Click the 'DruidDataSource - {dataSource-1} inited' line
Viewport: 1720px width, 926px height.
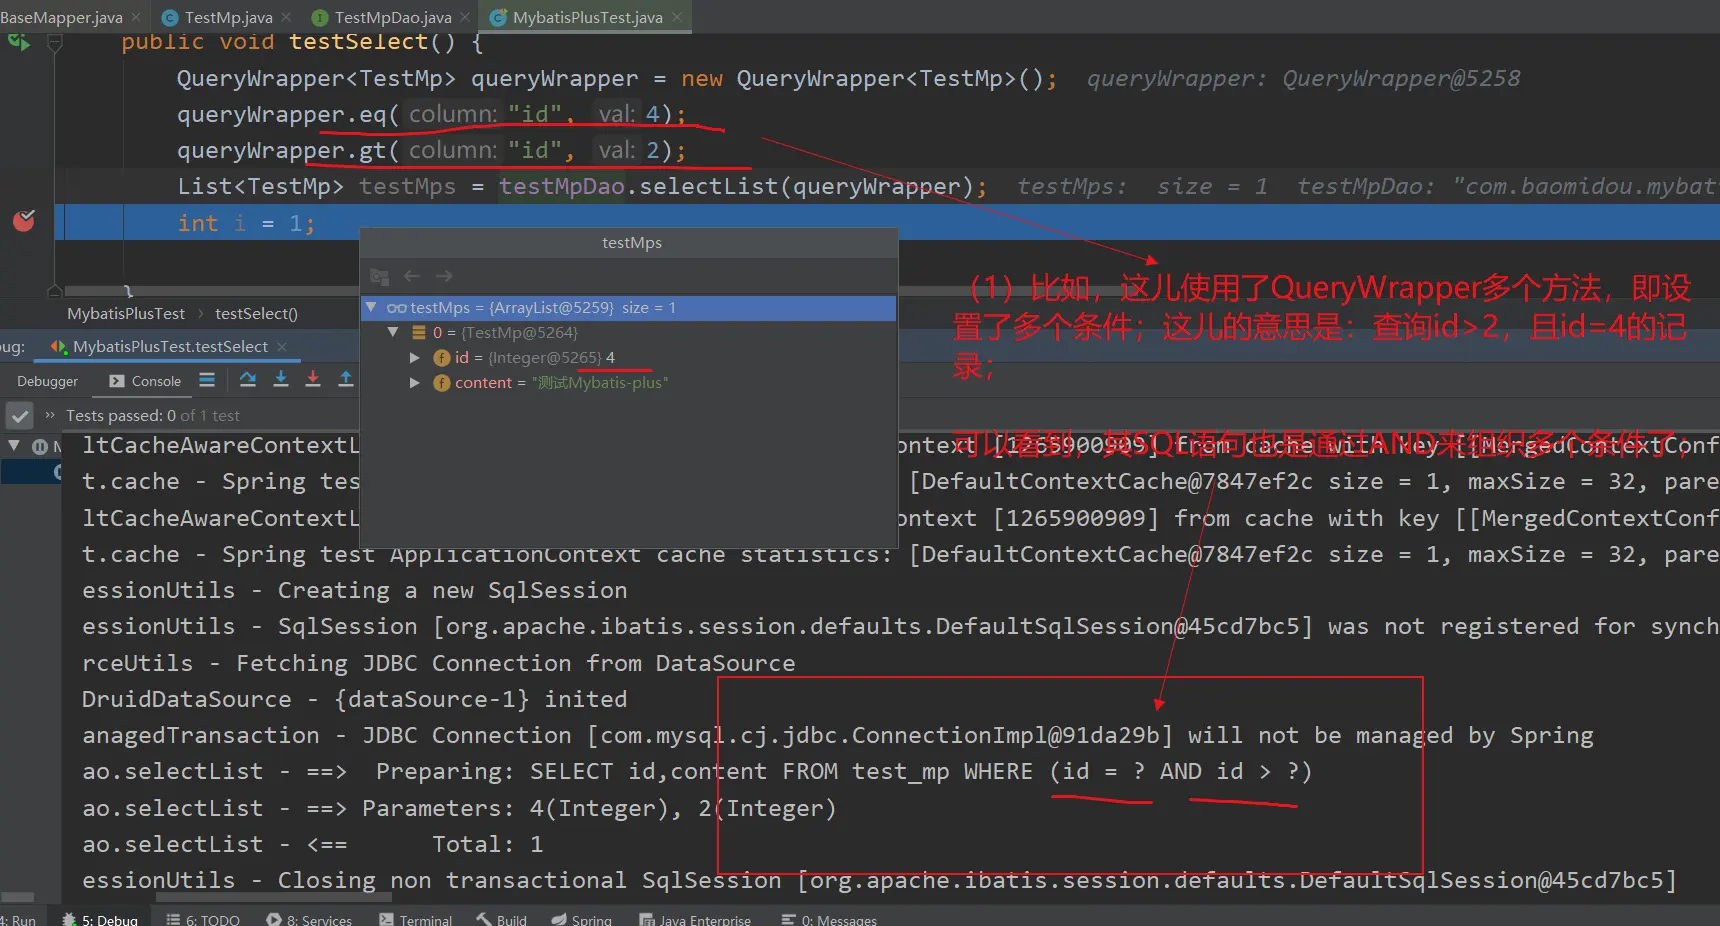pyautogui.click(x=355, y=700)
